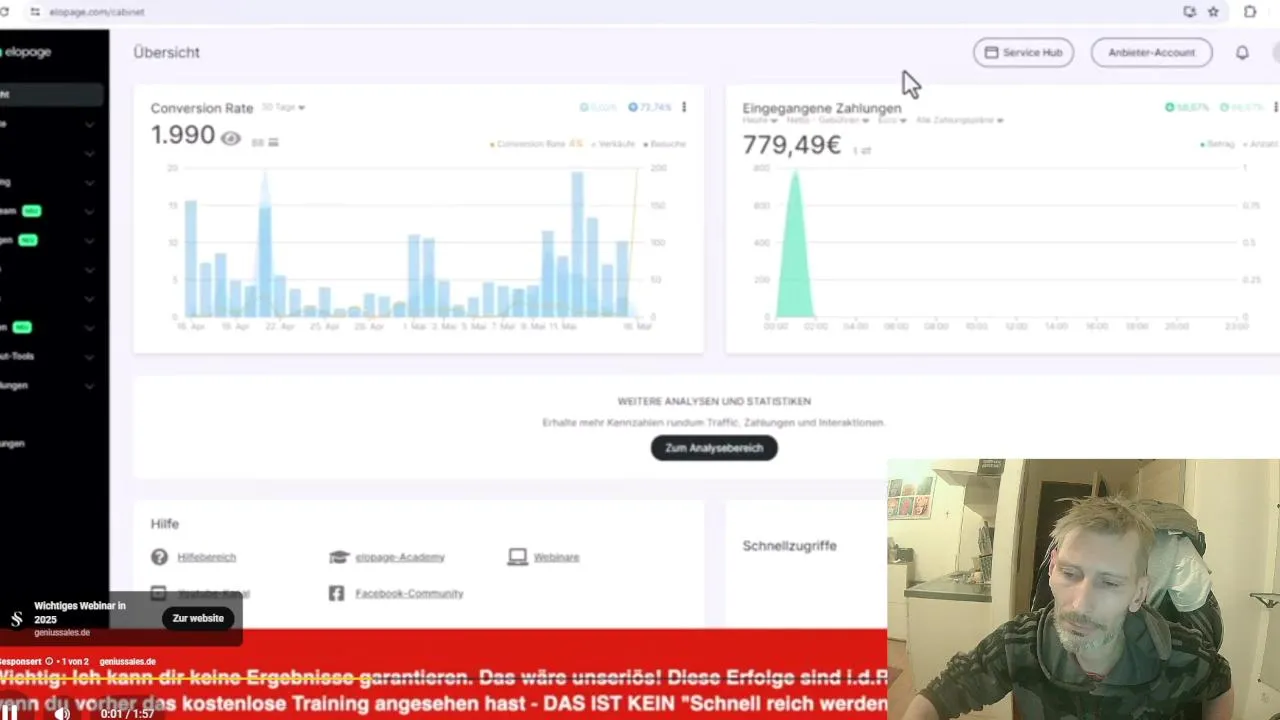Click the graduation cap Academy icon
Viewport: 1280px width, 720px height.
(339, 557)
